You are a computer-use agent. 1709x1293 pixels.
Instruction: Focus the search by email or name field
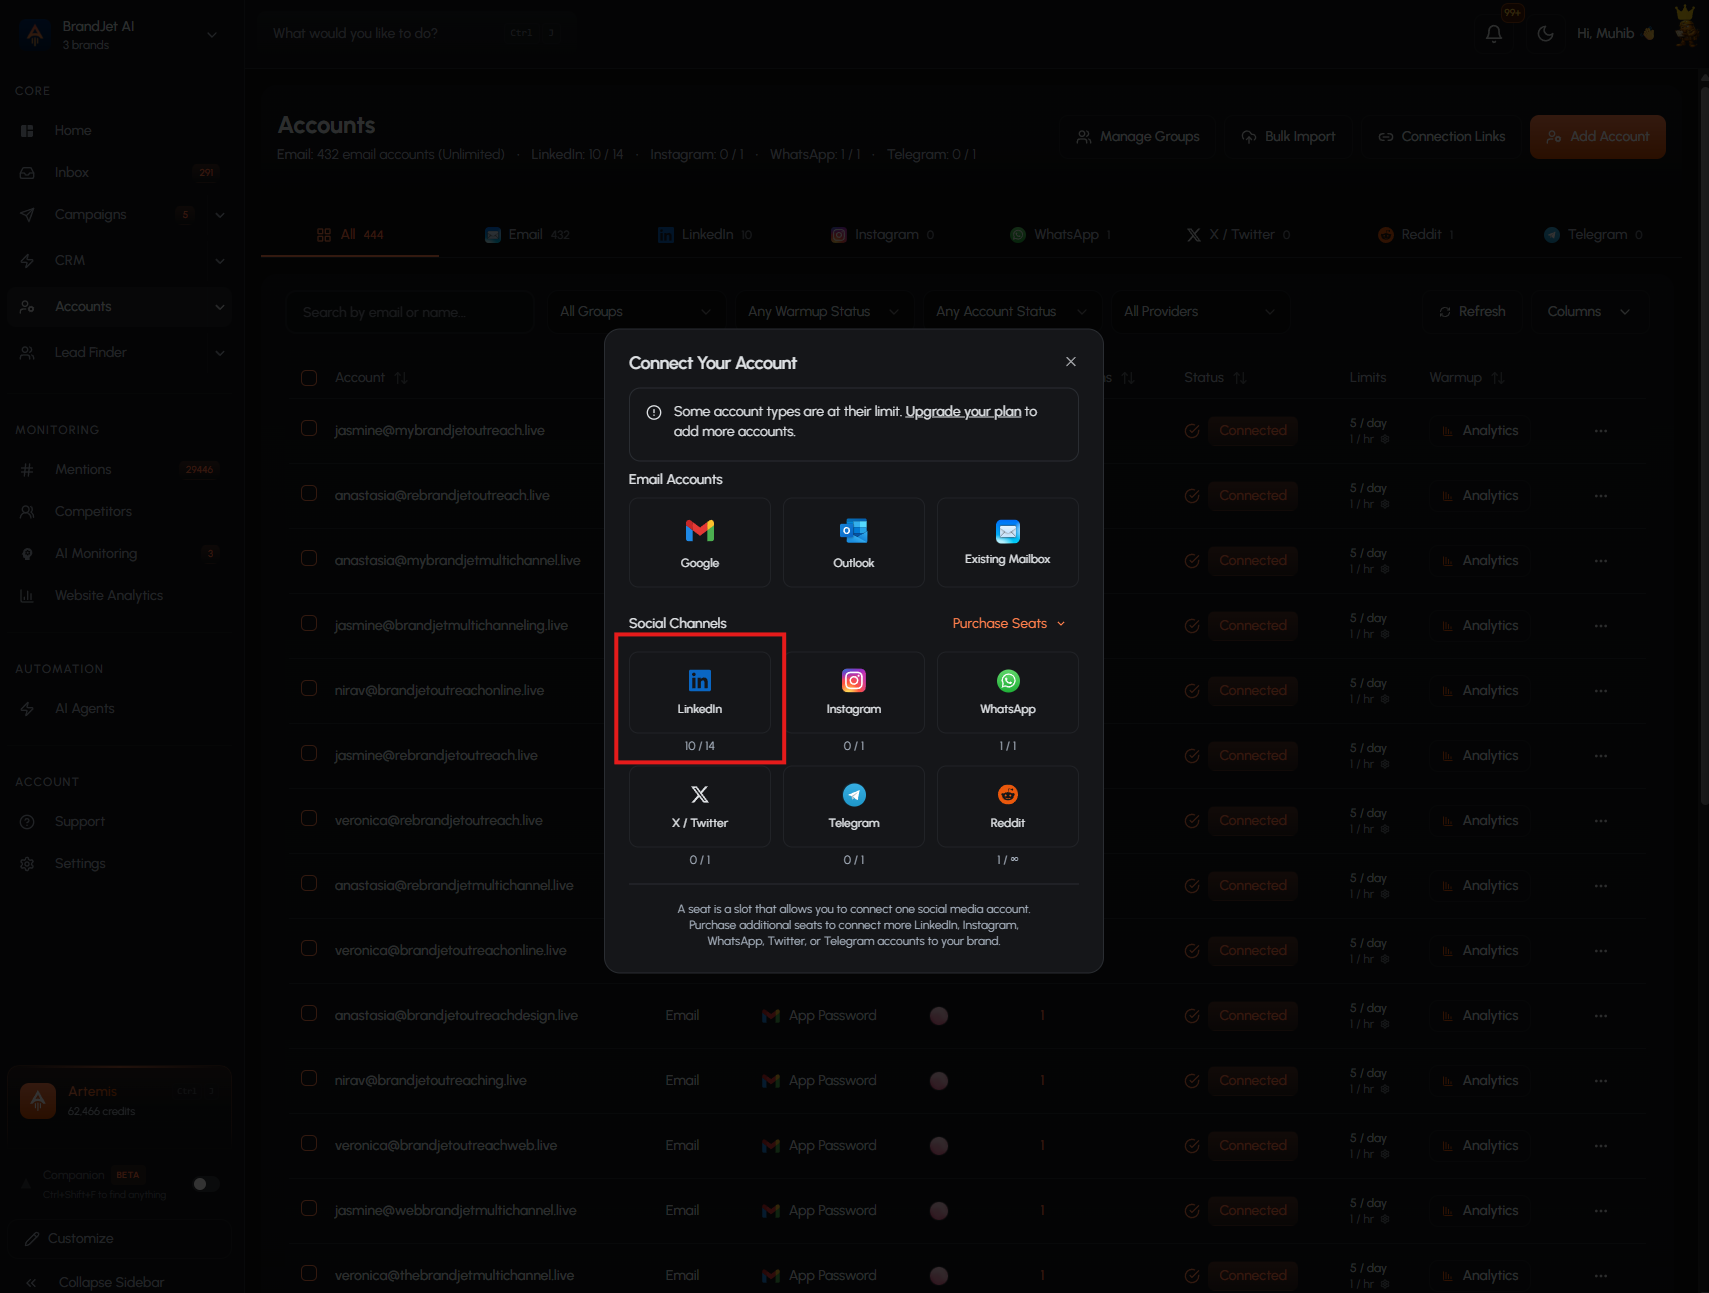pos(410,311)
